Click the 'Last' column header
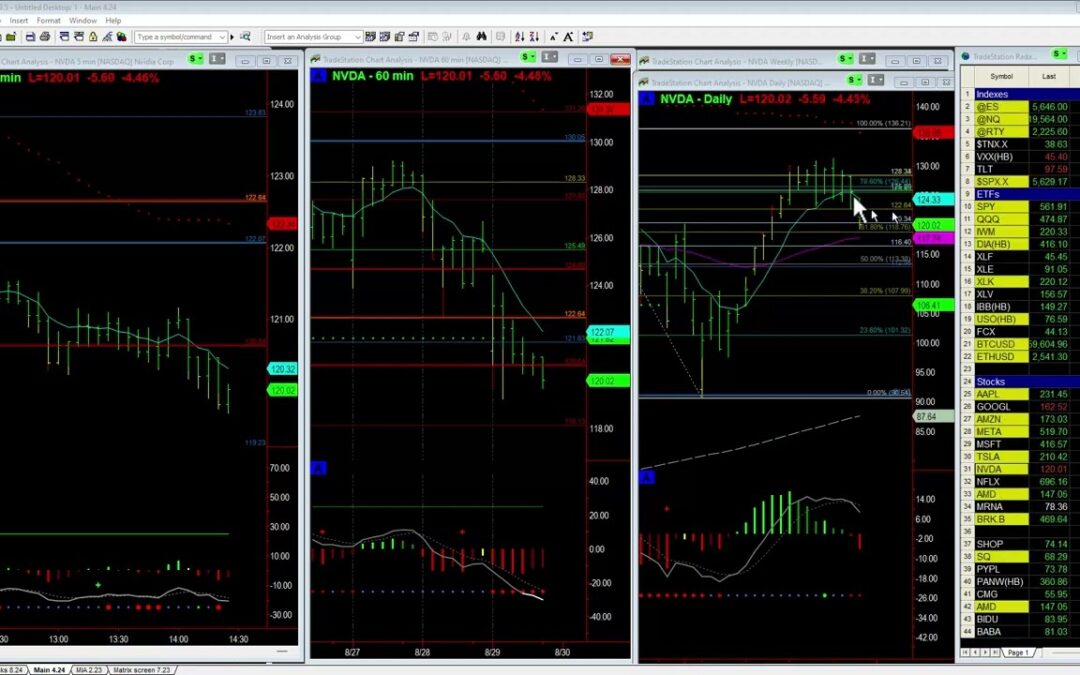The image size is (1080, 675). click(x=1048, y=76)
